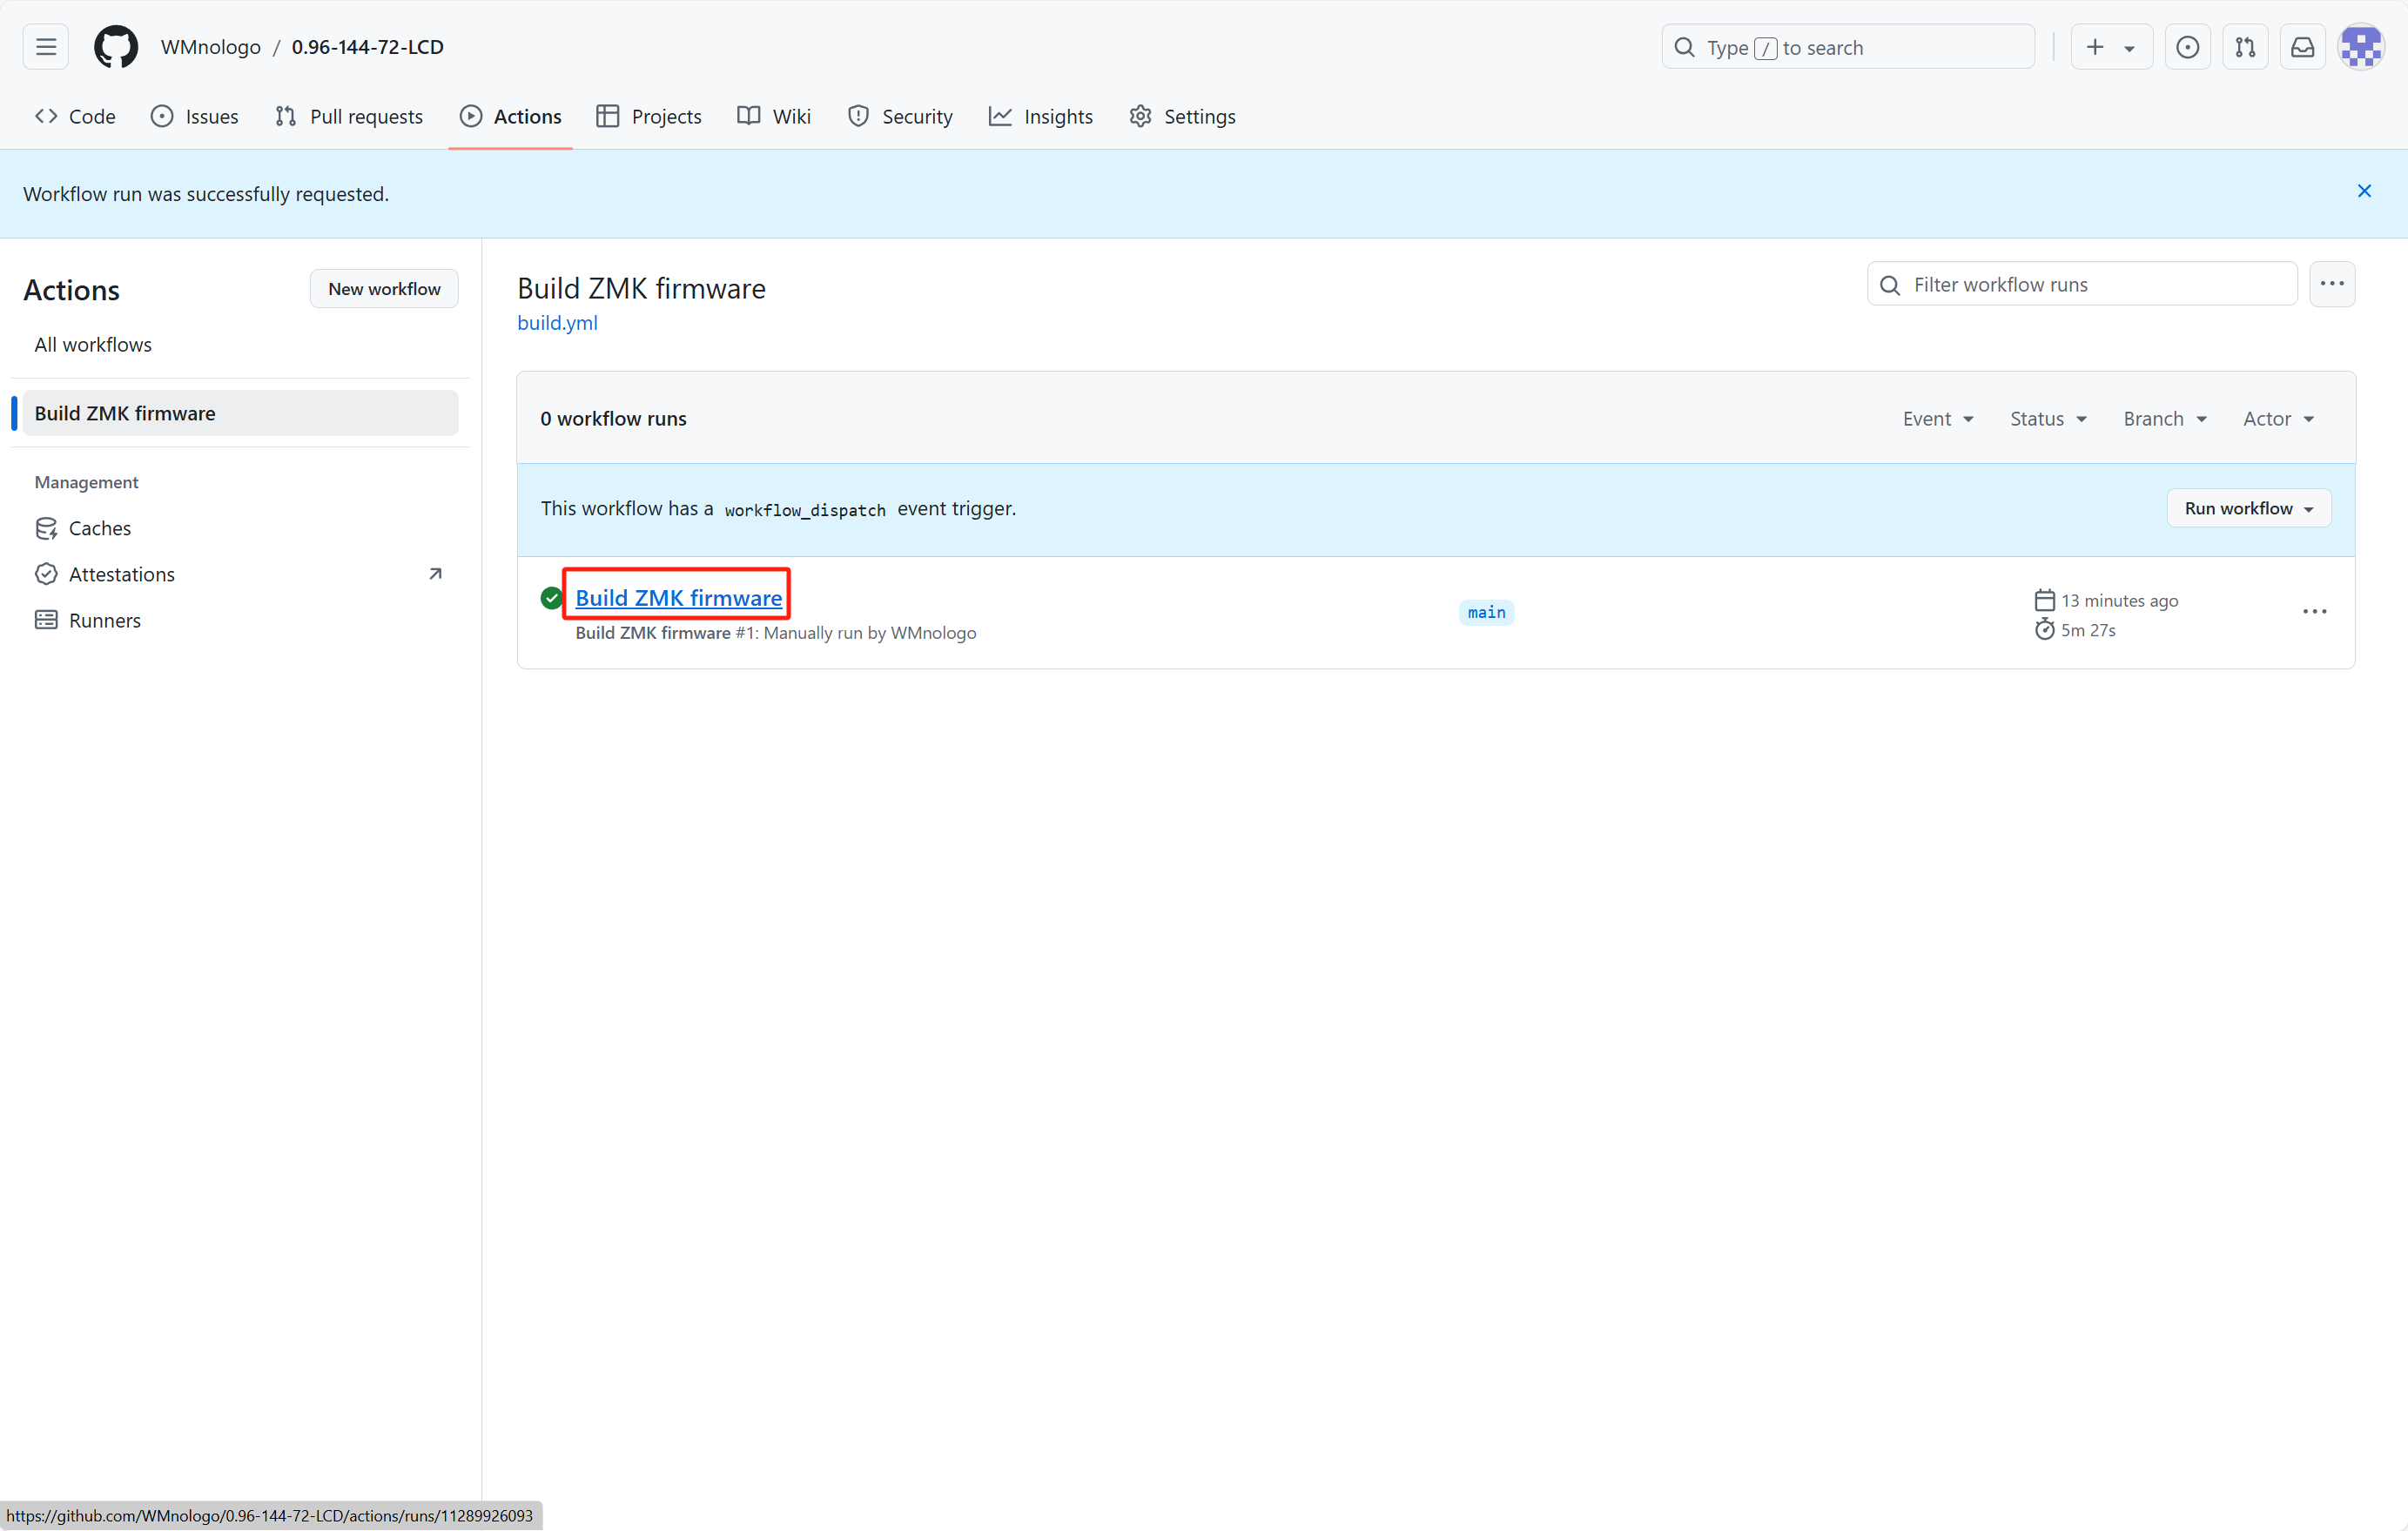Select the Actions tab
The width and height of the screenshot is (2408, 1531).
511,116
